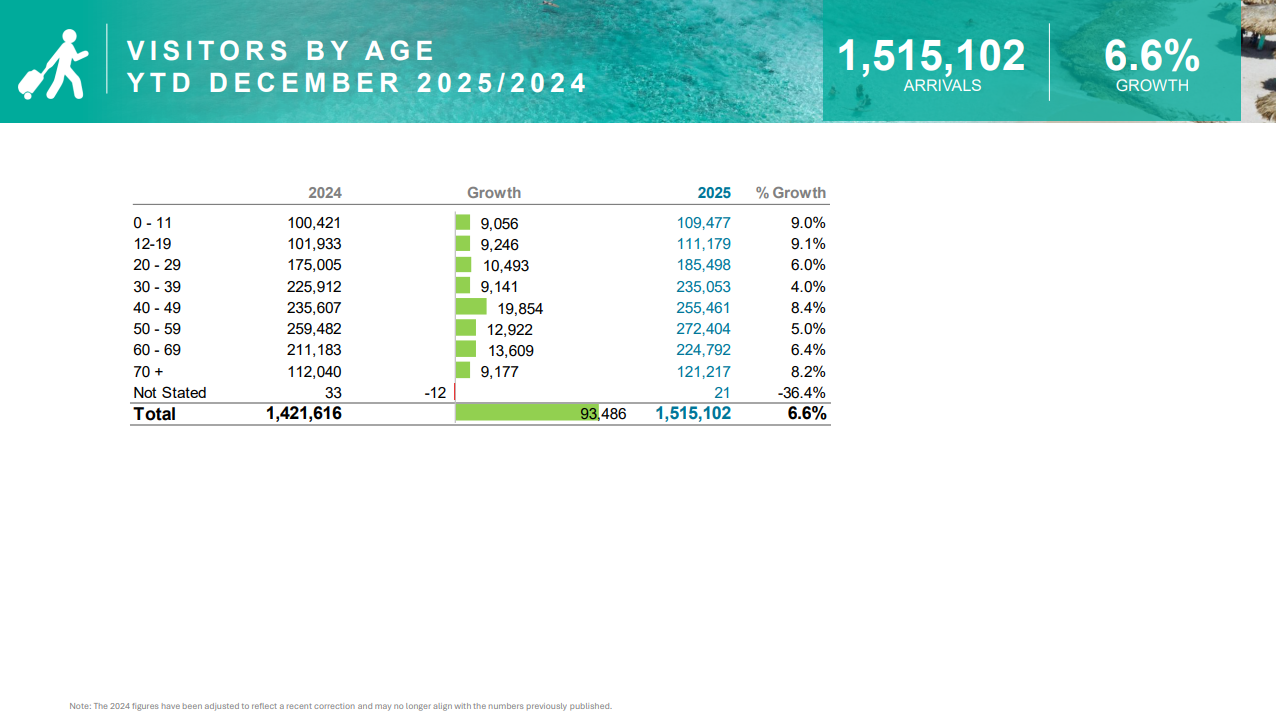Image resolution: width=1276 pixels, height=714 pixels.
Task: Click the Not Stated row label
Action: tap(169, 391)
